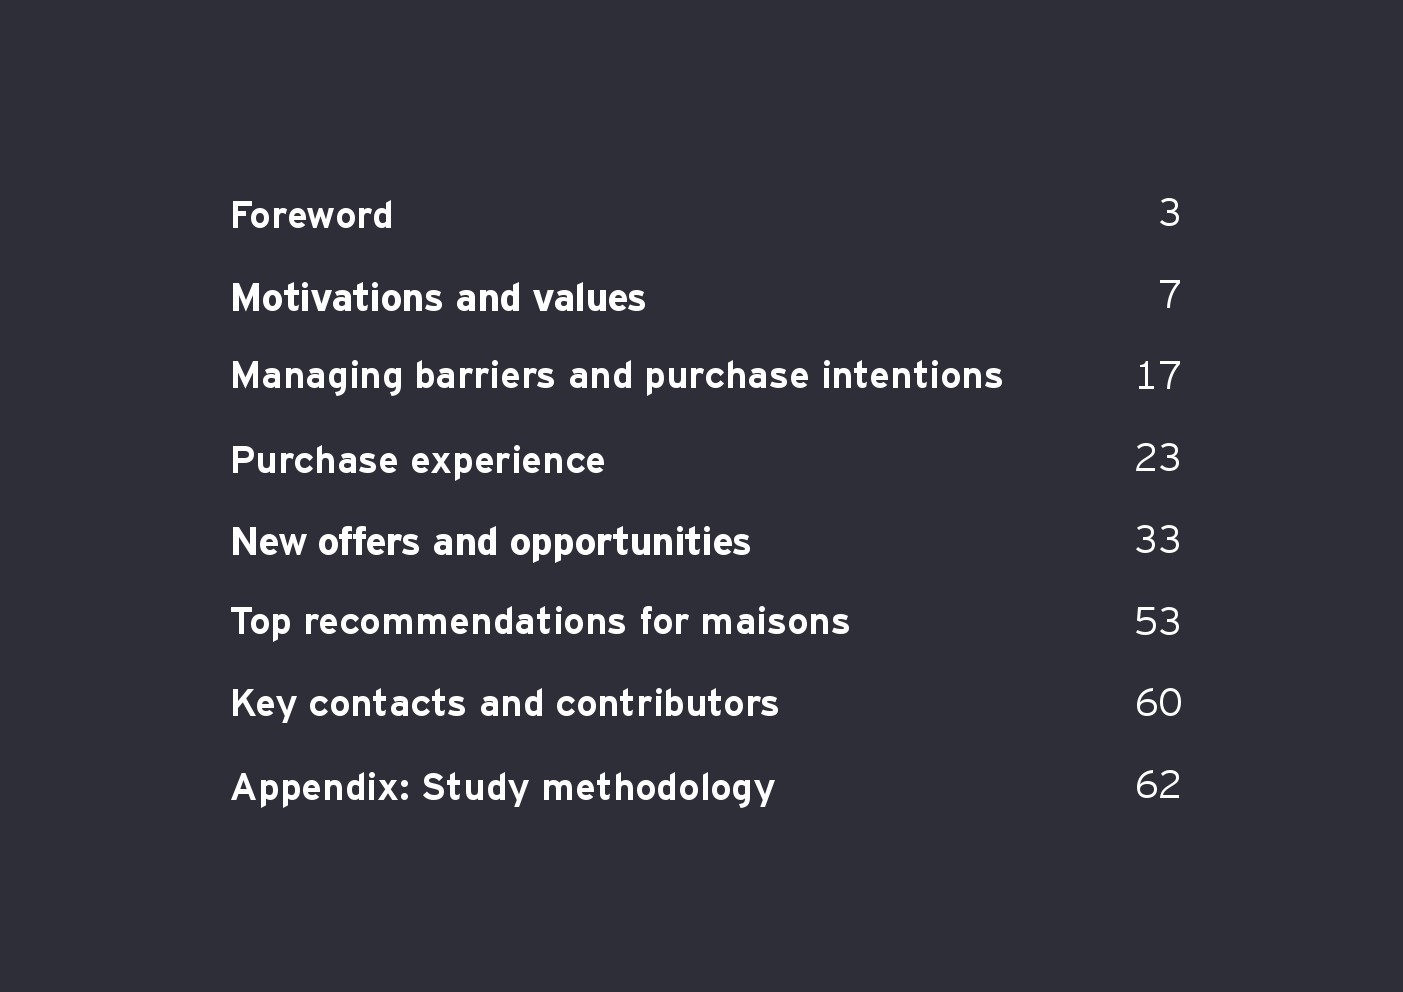
Task: Jump to Purchase experience chapter
Action: coord(417,460)
